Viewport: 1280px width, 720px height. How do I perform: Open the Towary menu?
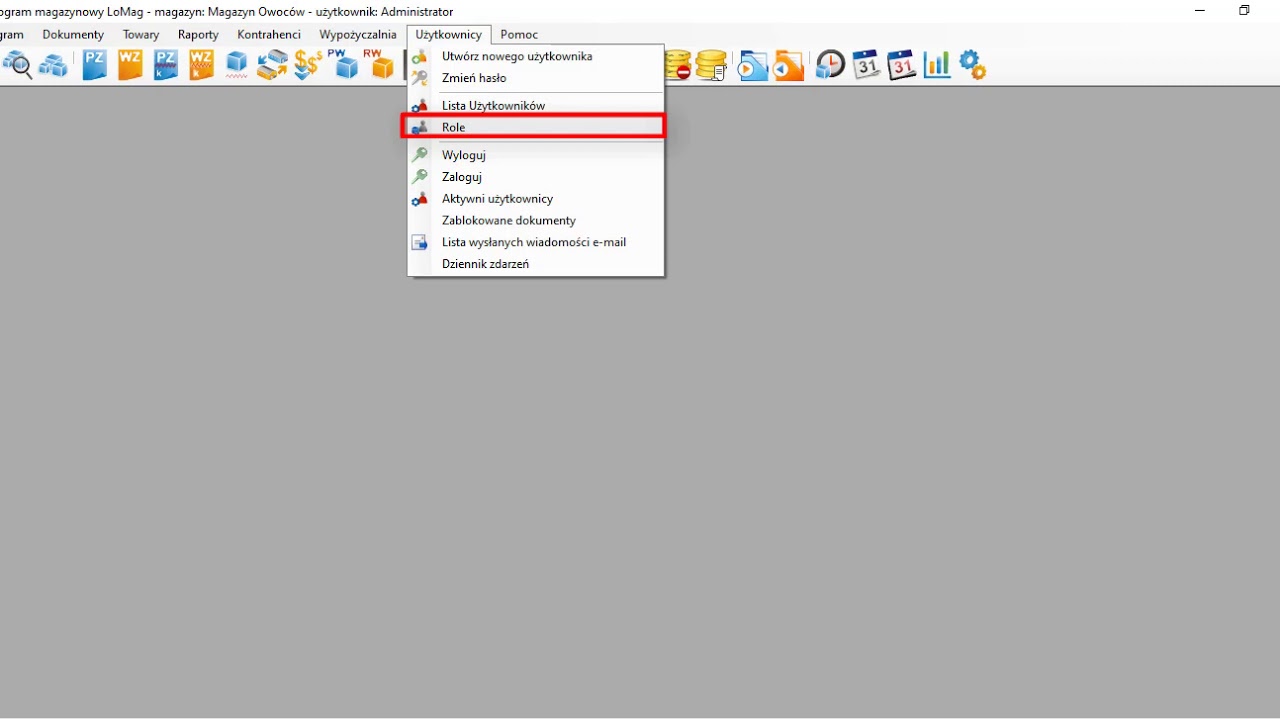pos(141,34)
